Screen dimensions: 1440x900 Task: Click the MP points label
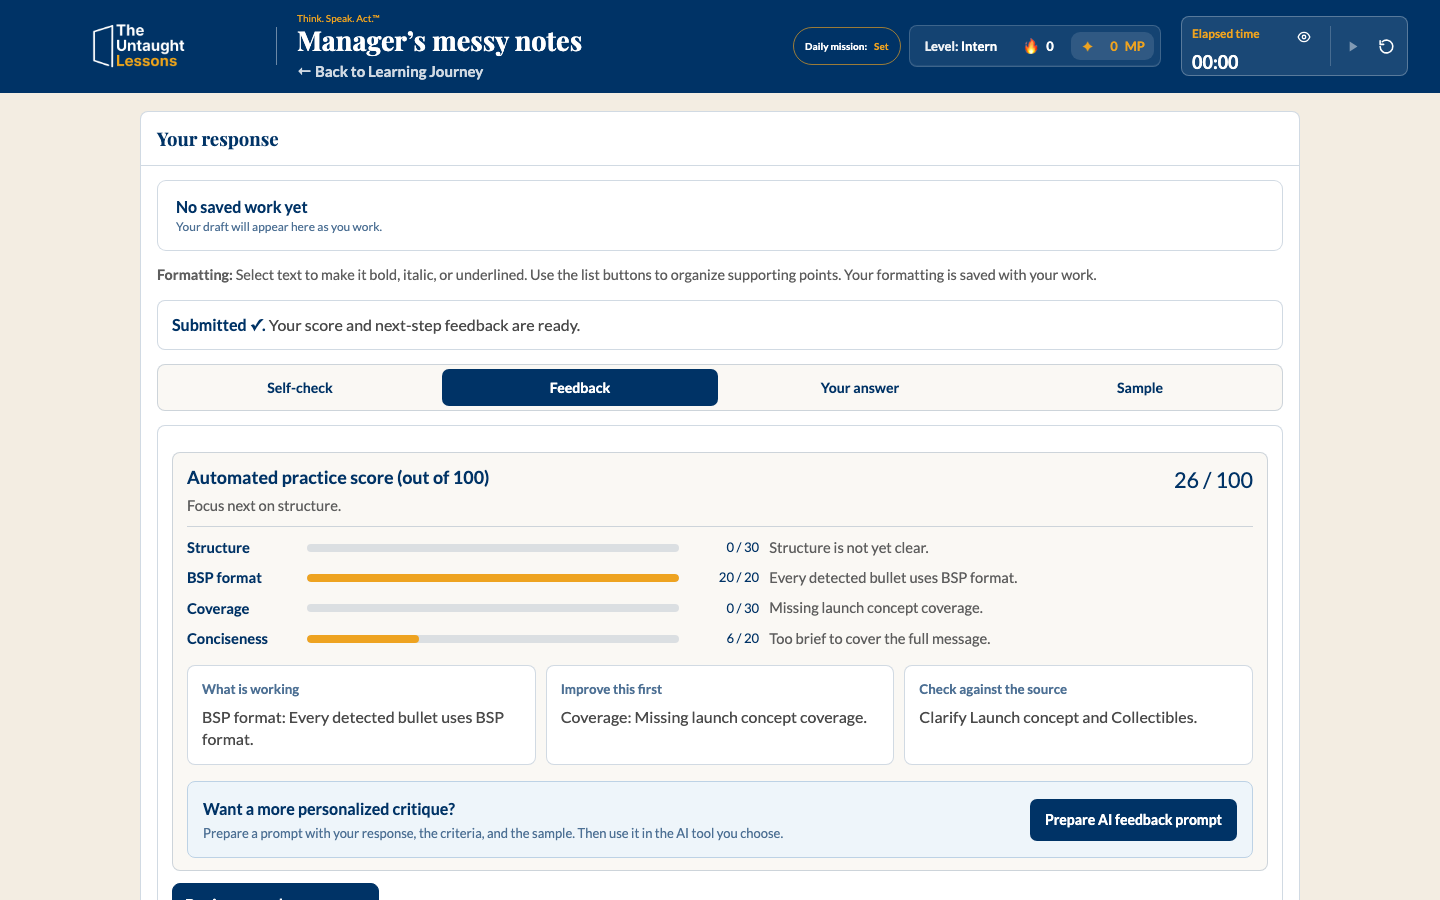1134,46
